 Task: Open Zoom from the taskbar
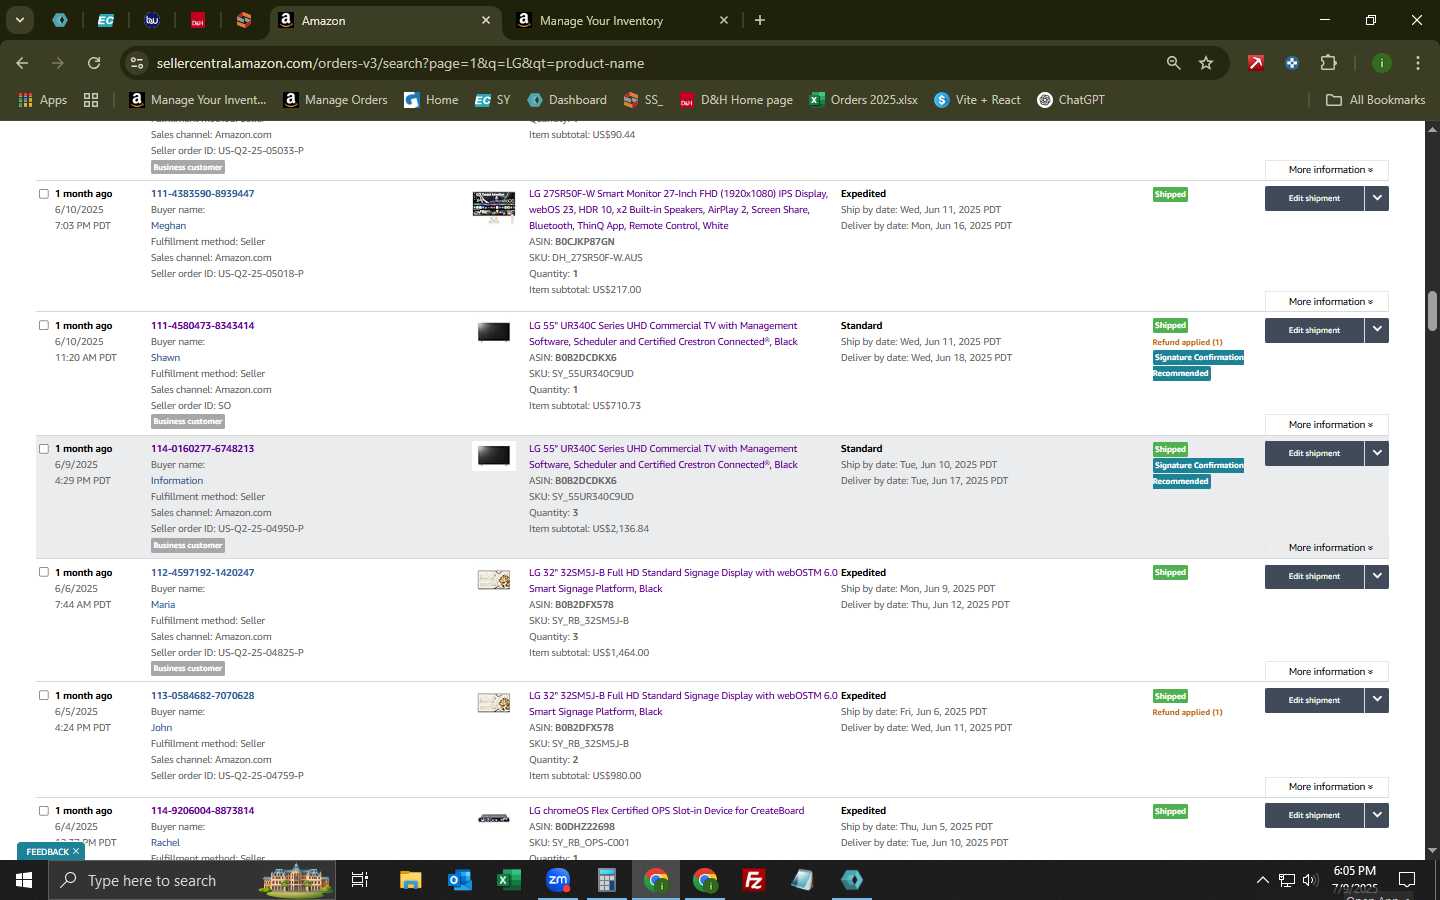point(558,880)
